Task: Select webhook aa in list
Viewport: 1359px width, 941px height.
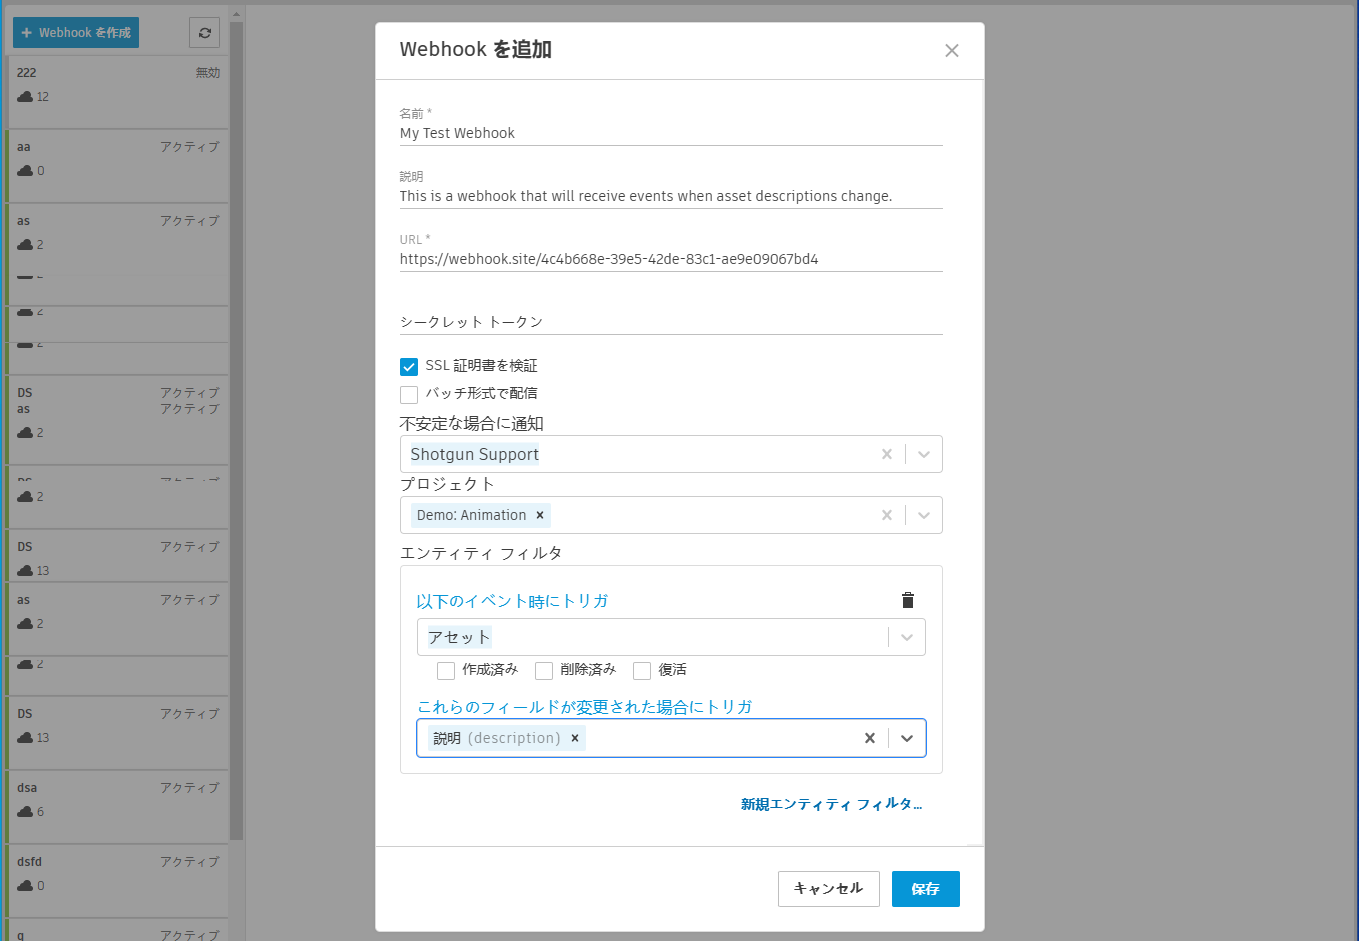Action: click(118, 166)
